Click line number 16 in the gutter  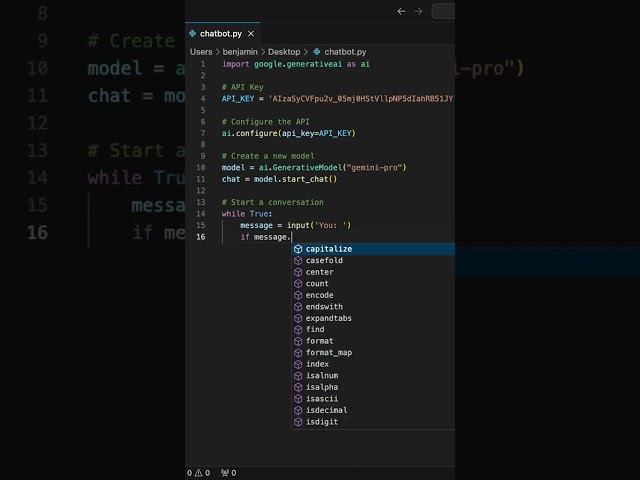[201, 237]
